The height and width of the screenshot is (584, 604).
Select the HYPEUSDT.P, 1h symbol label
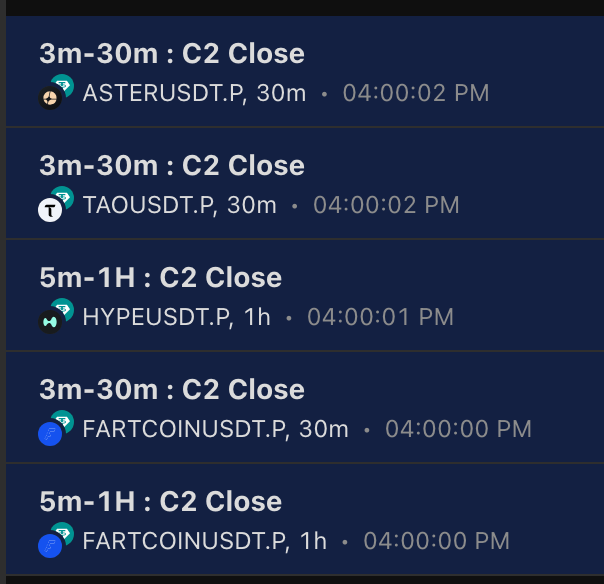click(176, 318)
